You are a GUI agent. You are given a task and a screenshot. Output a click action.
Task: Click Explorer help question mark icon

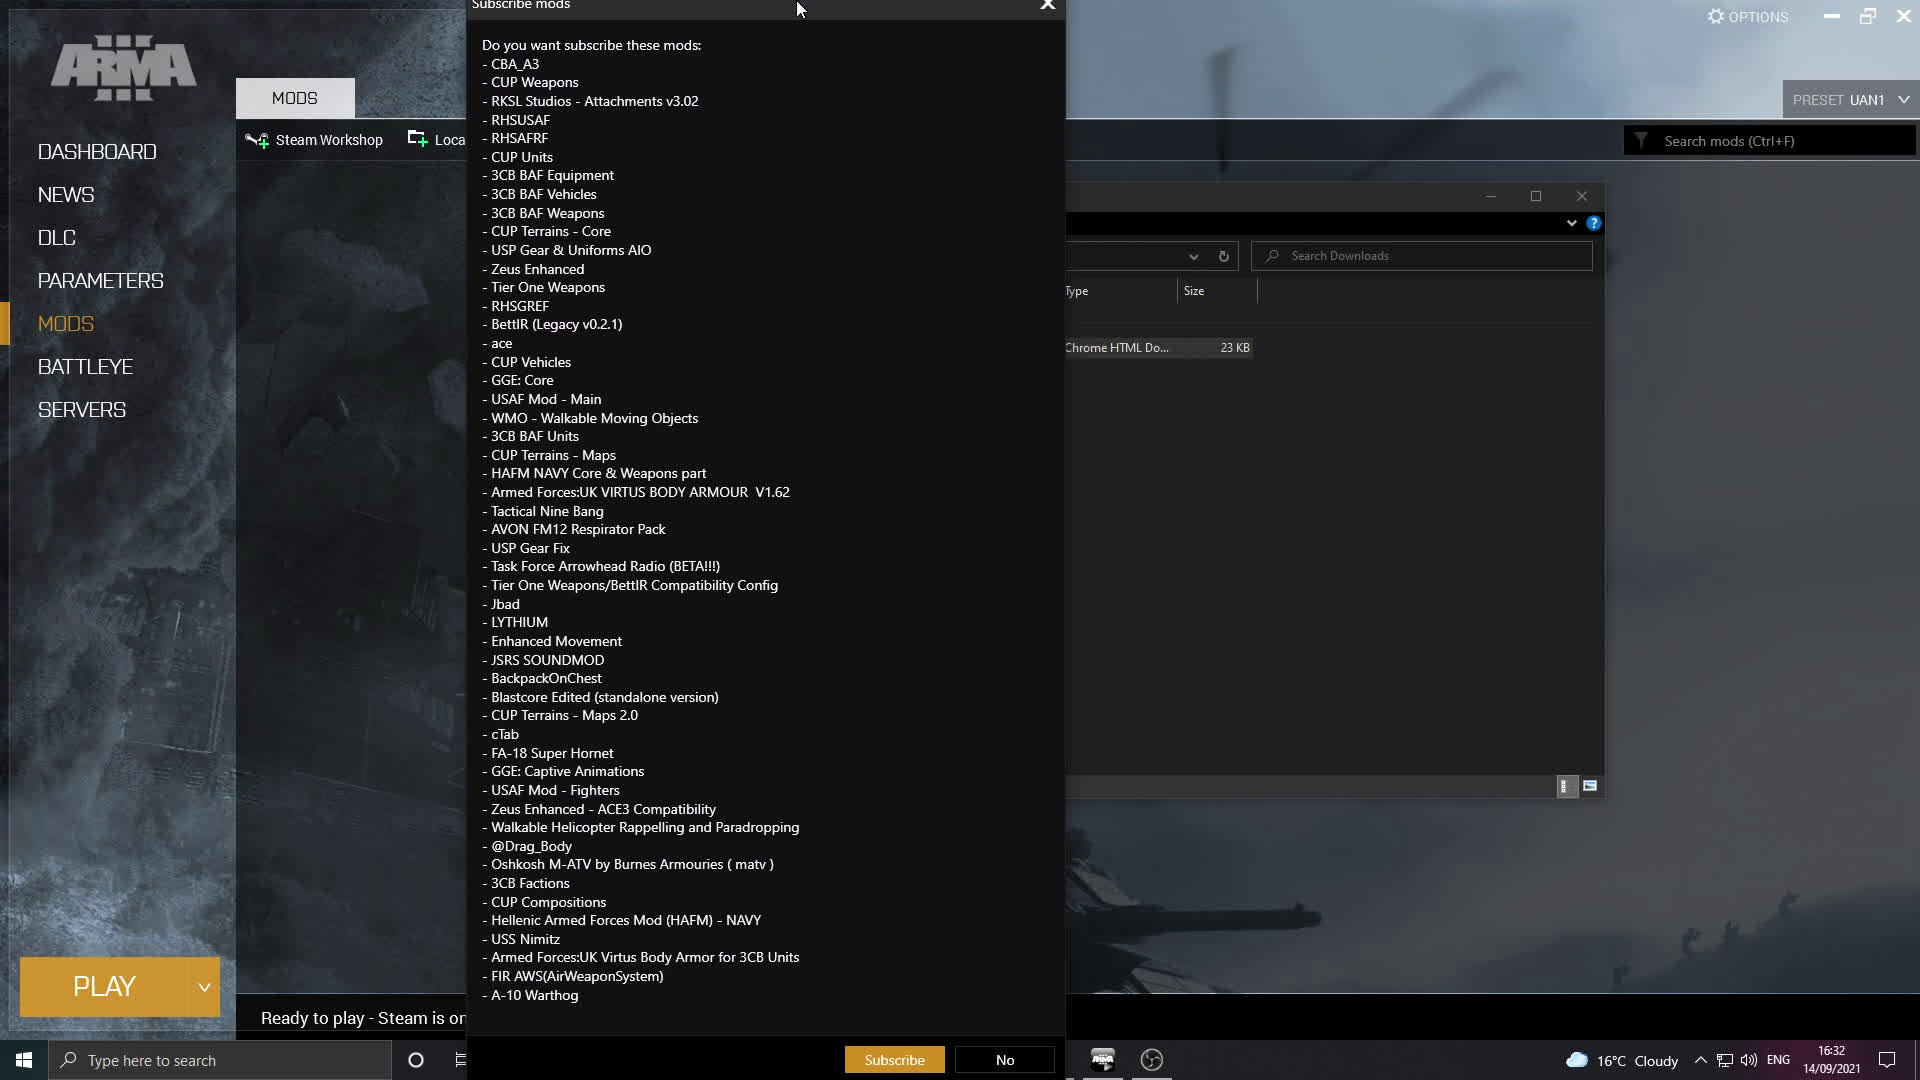(x=1593, y=223)
